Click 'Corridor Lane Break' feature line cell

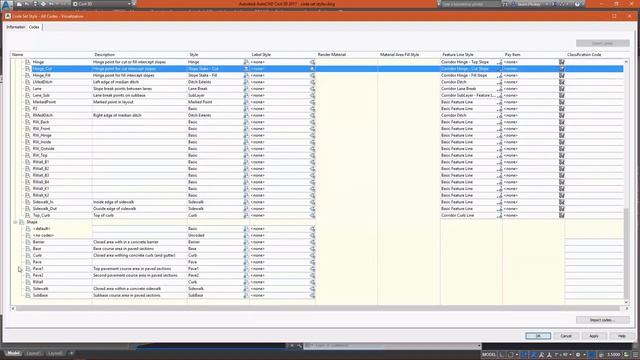point(458,89)
